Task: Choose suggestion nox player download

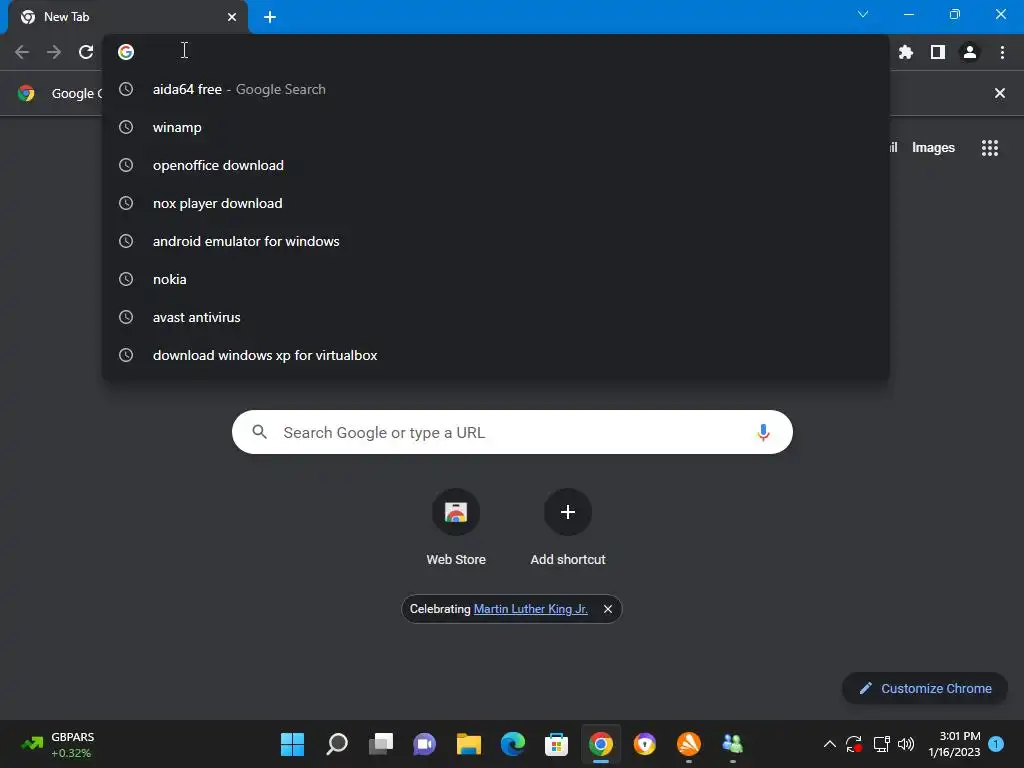Action: (496, 203)
